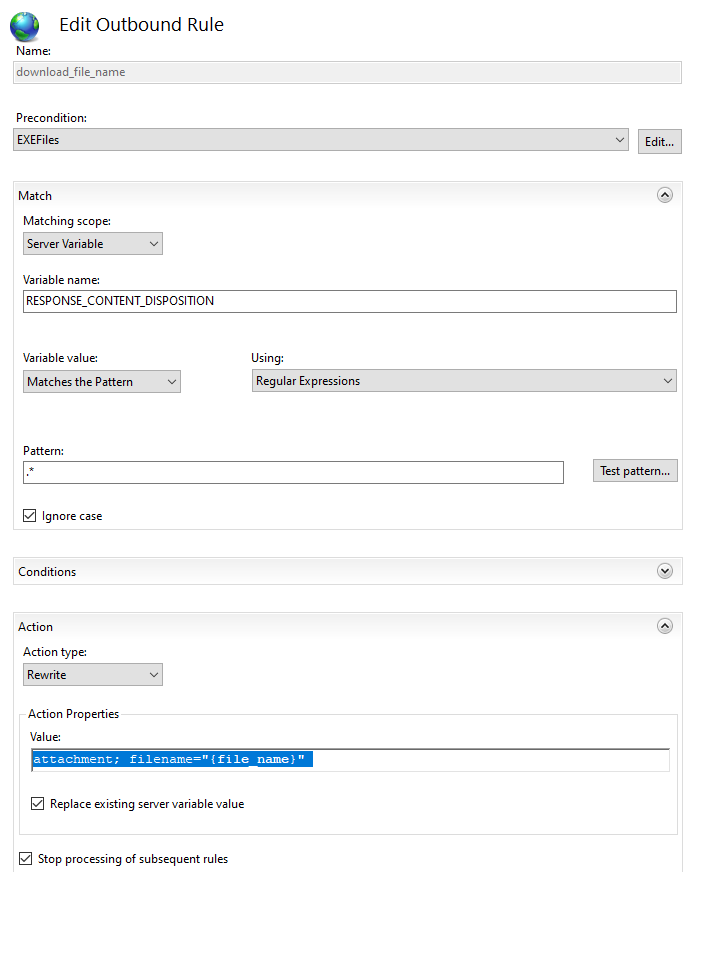Open the Matching scope Server Variable dropdown
The height and width of the screenshot is (980, 709).
pyautogui.click(x=93, y=244)
